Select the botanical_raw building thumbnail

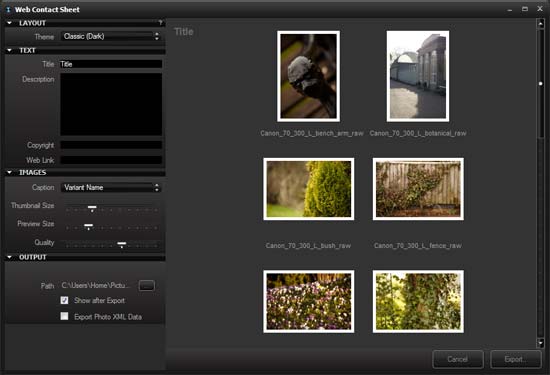pos(418,76)
